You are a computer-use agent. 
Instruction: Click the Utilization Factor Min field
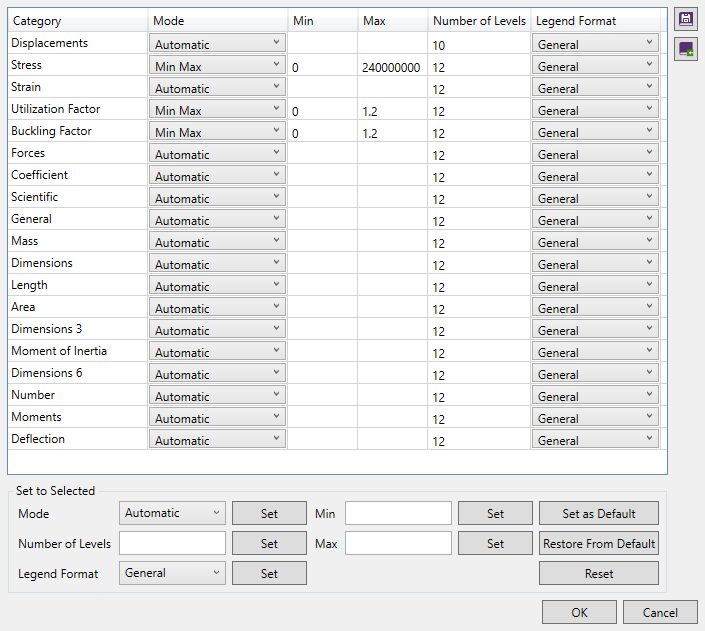322,110
